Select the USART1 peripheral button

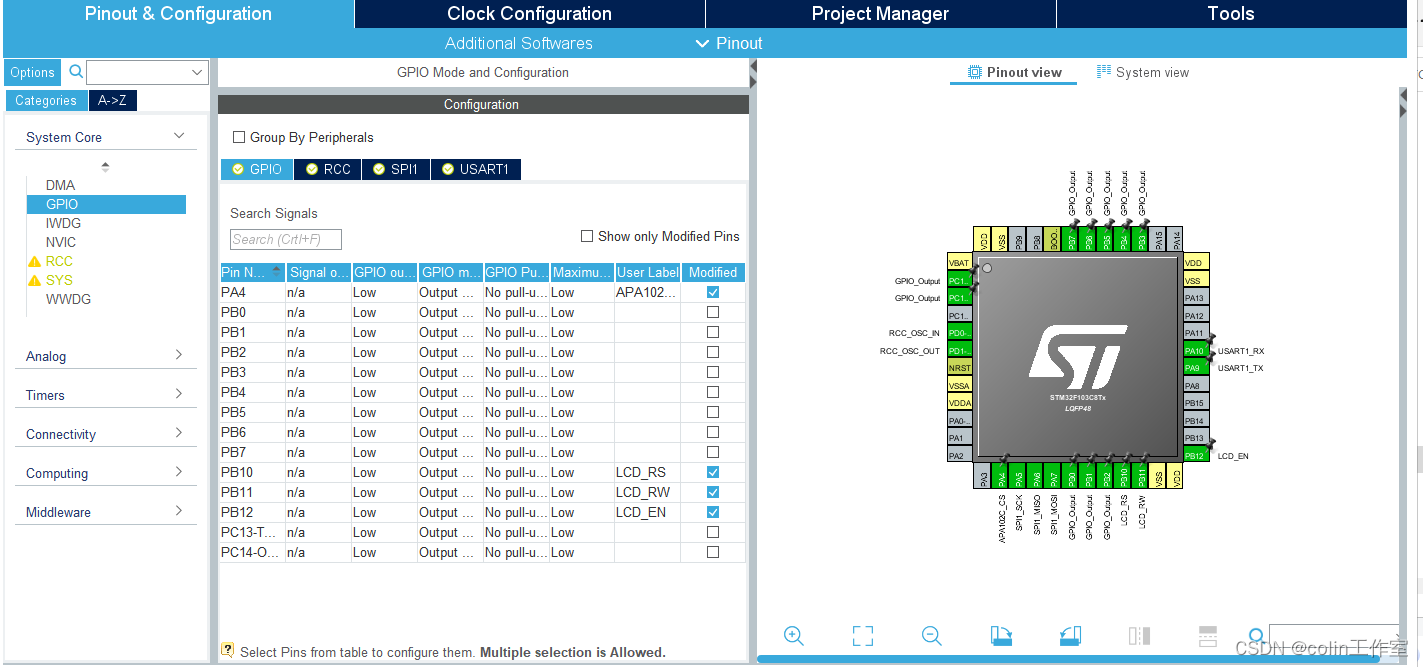[x=475, y=169]
